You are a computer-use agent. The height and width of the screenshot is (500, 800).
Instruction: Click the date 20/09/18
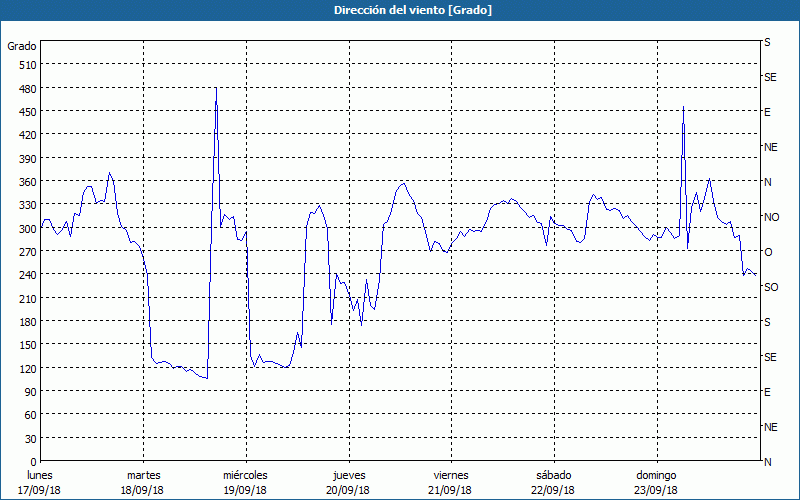click(x=348, y=490)
